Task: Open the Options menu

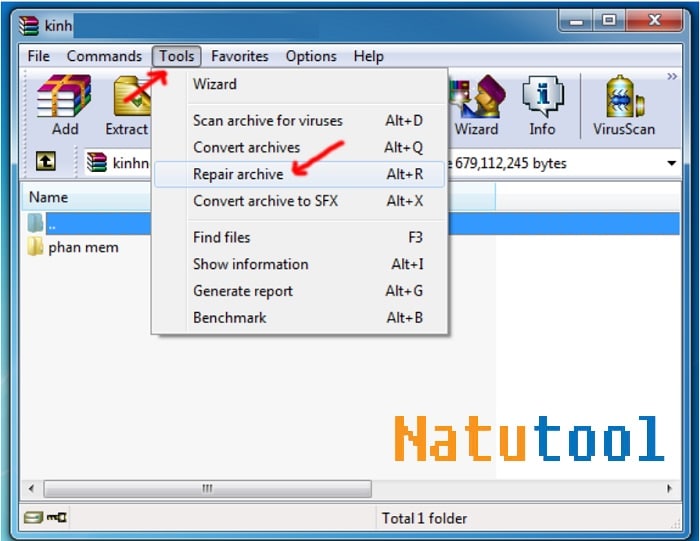Action: [310, 56]
